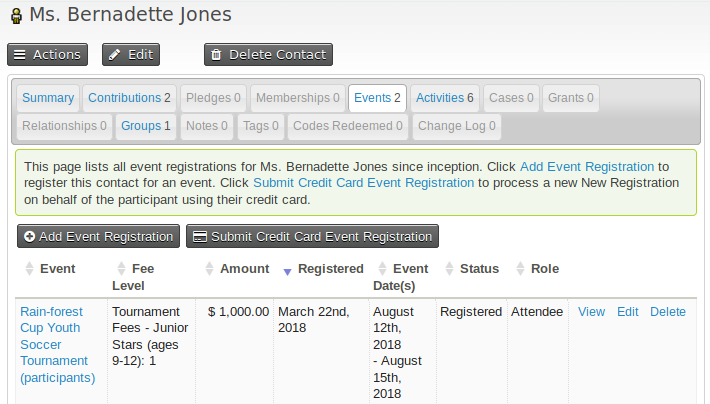Click Delete link for the registration row

[667, 312]
